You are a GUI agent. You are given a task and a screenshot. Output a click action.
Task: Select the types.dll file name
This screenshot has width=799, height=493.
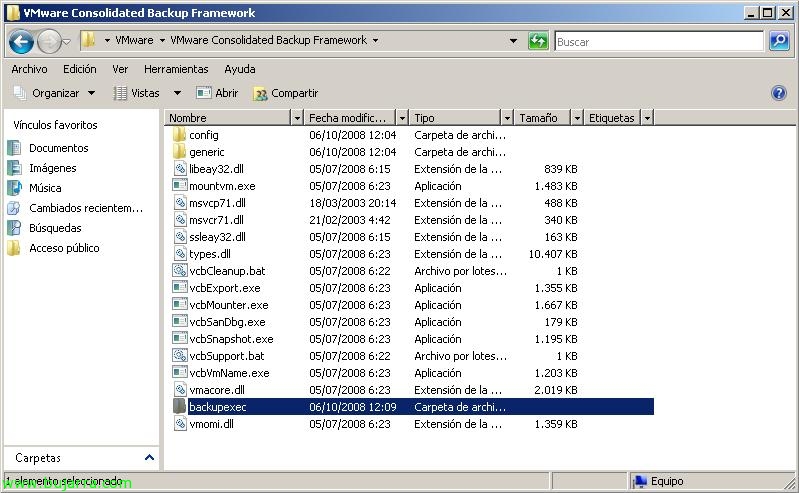tap(210, 254)
